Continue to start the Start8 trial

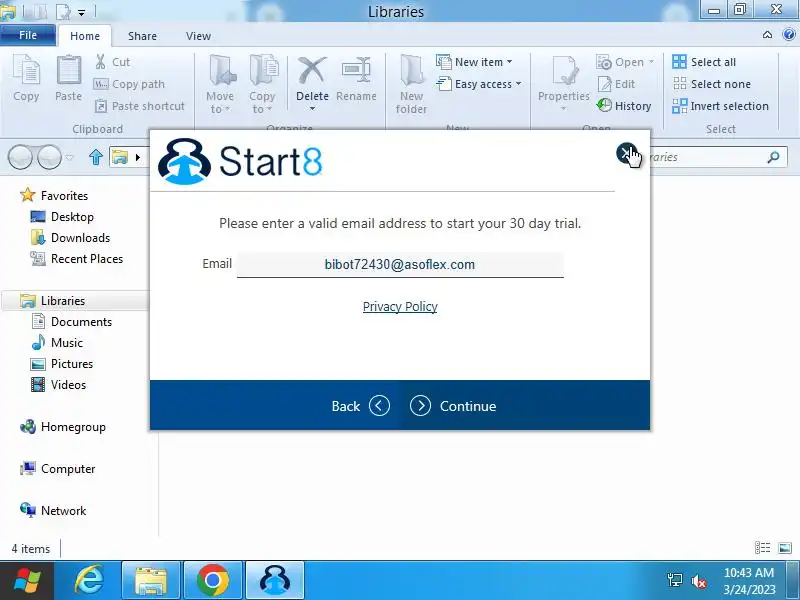point(453,406)
